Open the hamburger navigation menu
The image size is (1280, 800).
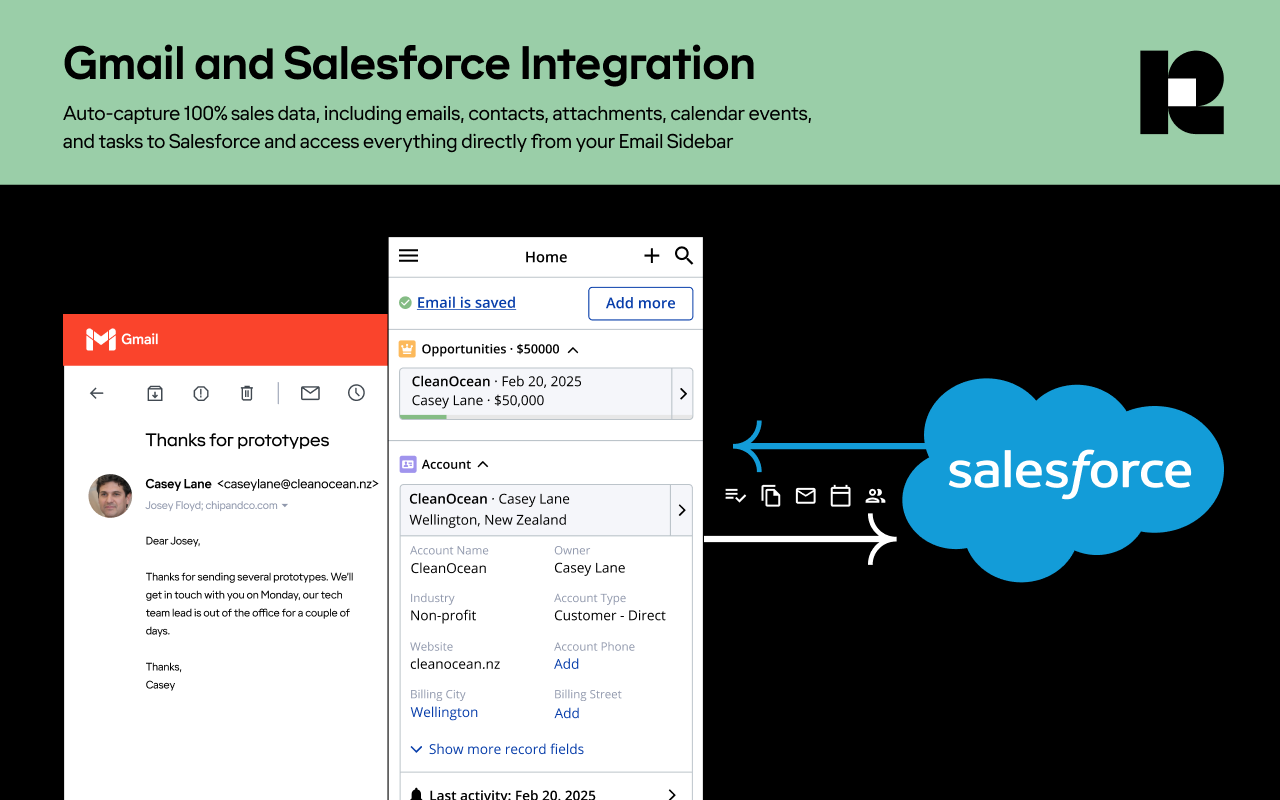(x=408, y=255)
